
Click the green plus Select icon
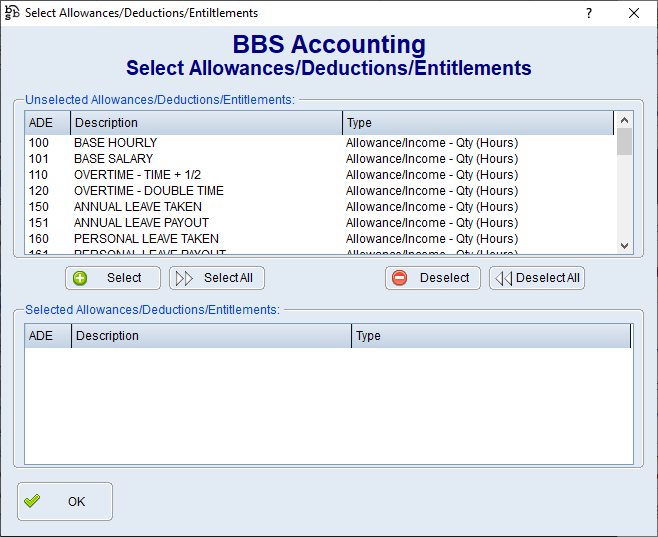pos(80,278)
